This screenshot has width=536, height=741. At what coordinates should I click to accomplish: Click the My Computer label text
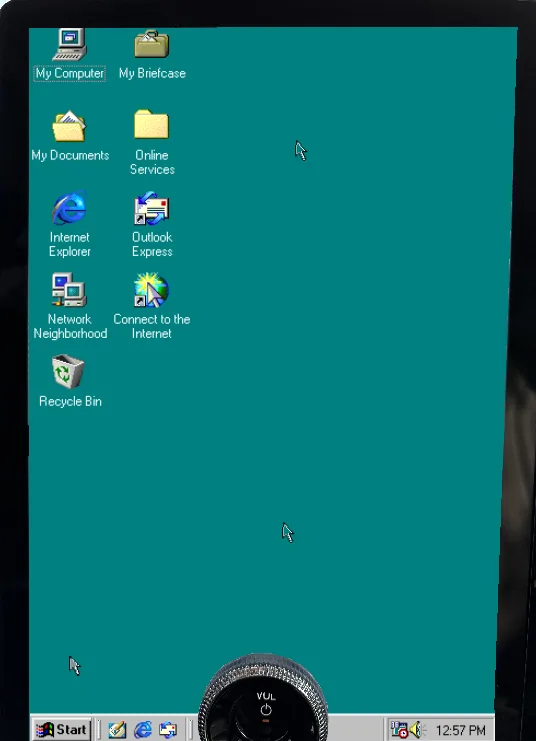(69, 73)
